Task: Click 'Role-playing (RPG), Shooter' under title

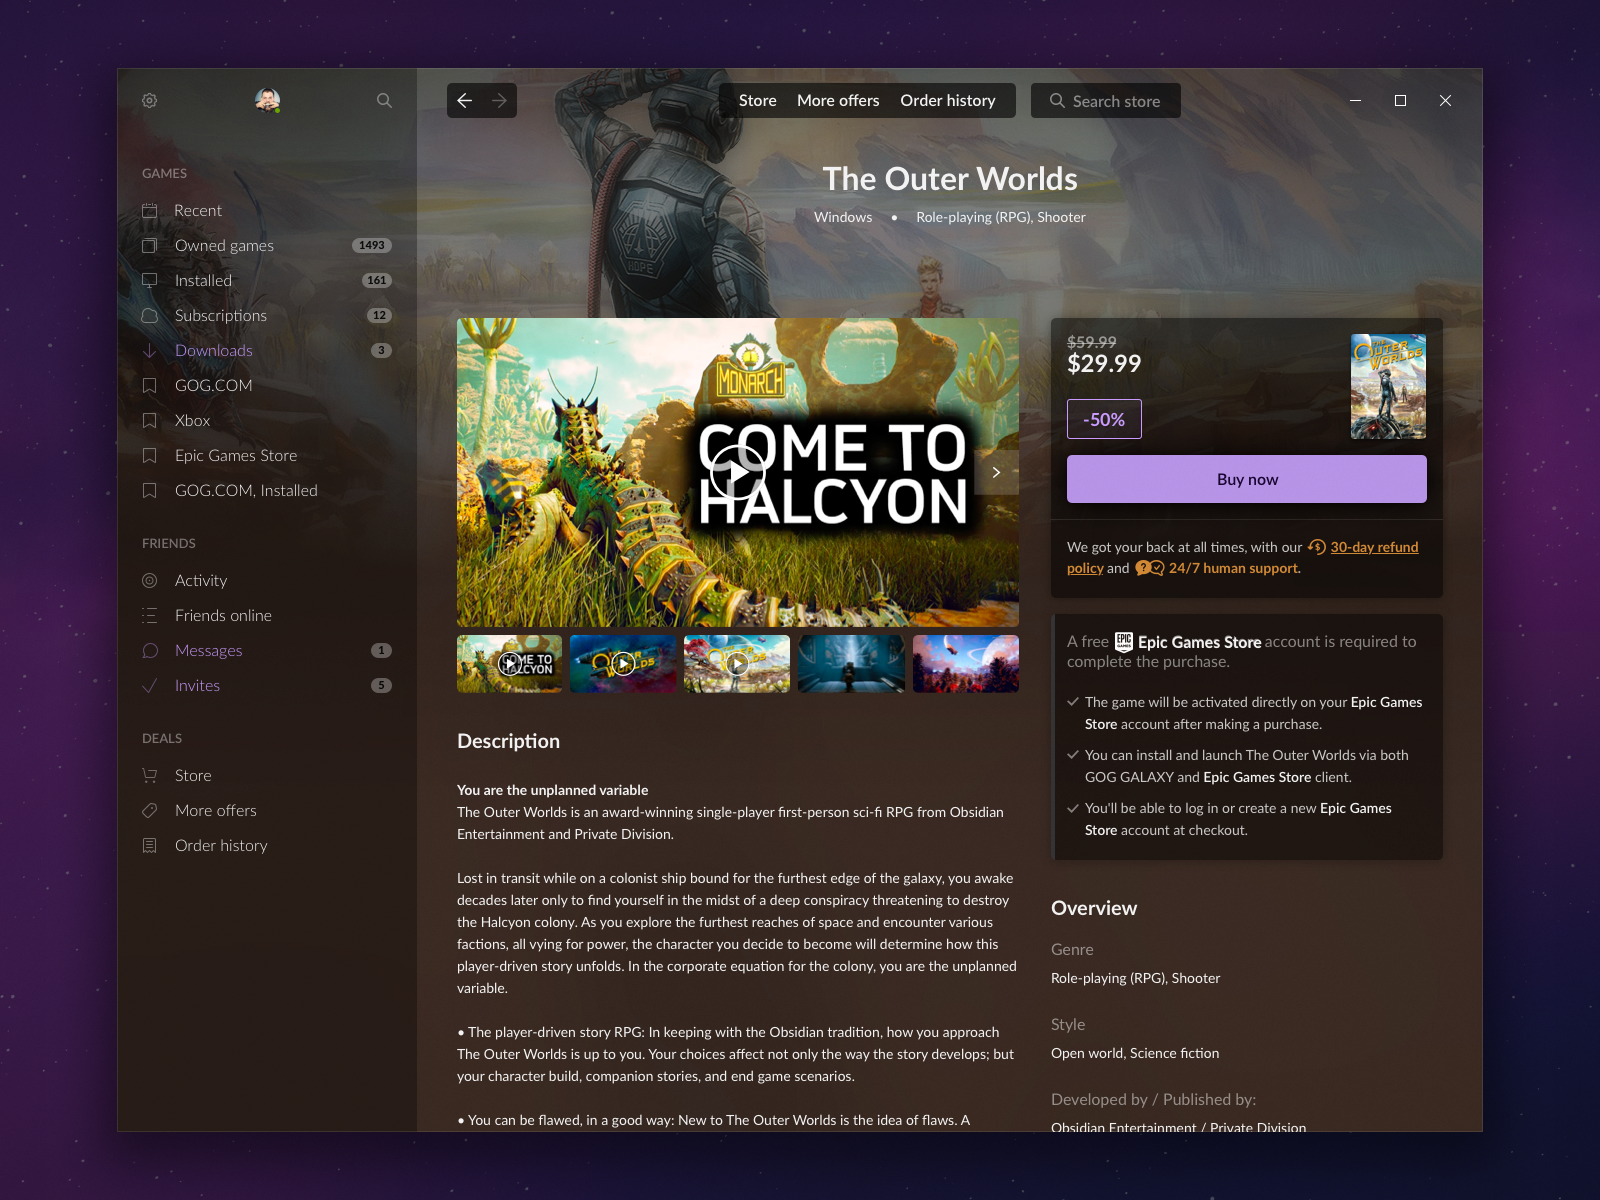Action: click(x=1001, y=217)
